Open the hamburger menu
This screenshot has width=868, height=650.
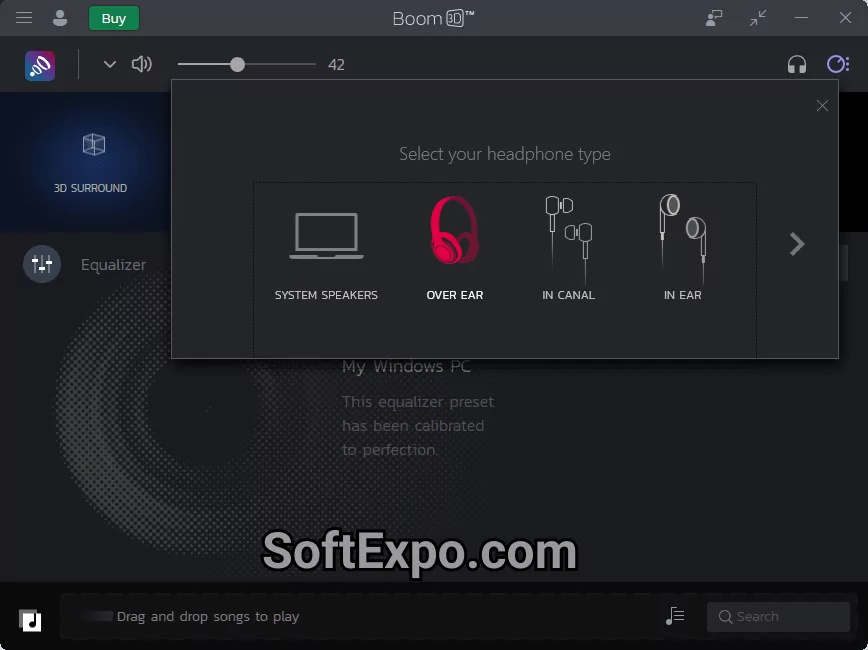coord(24,17)
